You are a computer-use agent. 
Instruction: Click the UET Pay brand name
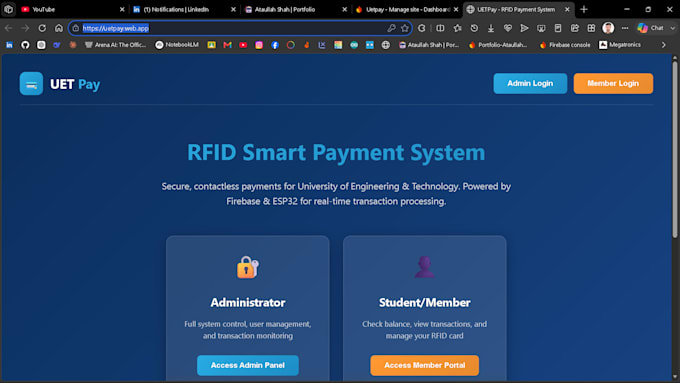point(75,84)
